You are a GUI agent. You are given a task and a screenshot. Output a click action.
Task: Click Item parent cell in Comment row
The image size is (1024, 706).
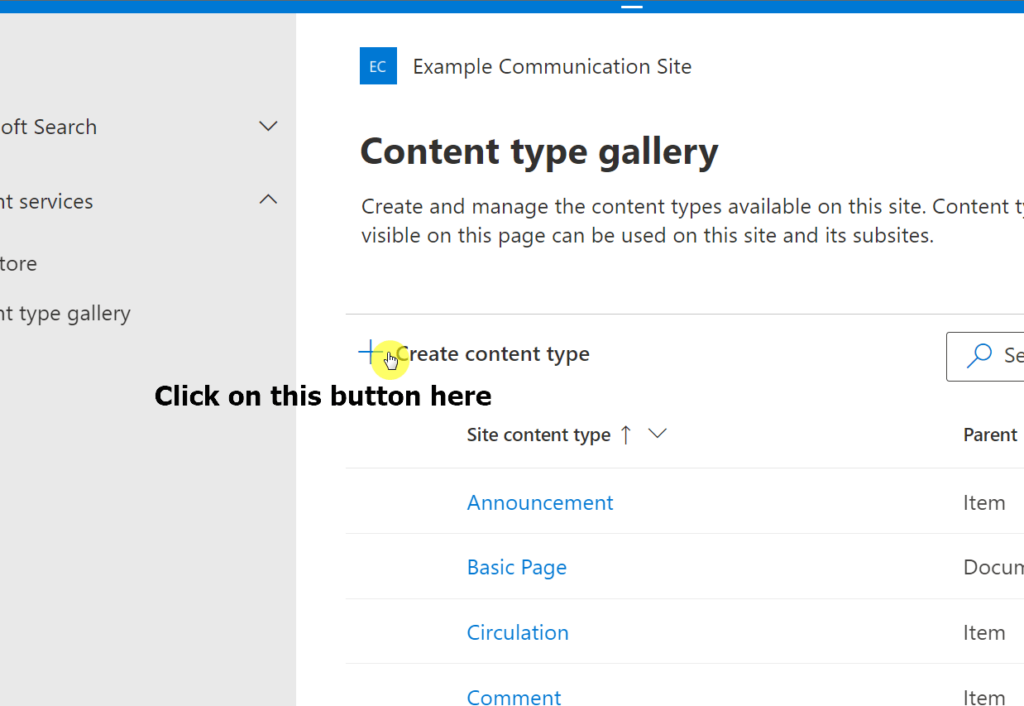pos(984,697)
